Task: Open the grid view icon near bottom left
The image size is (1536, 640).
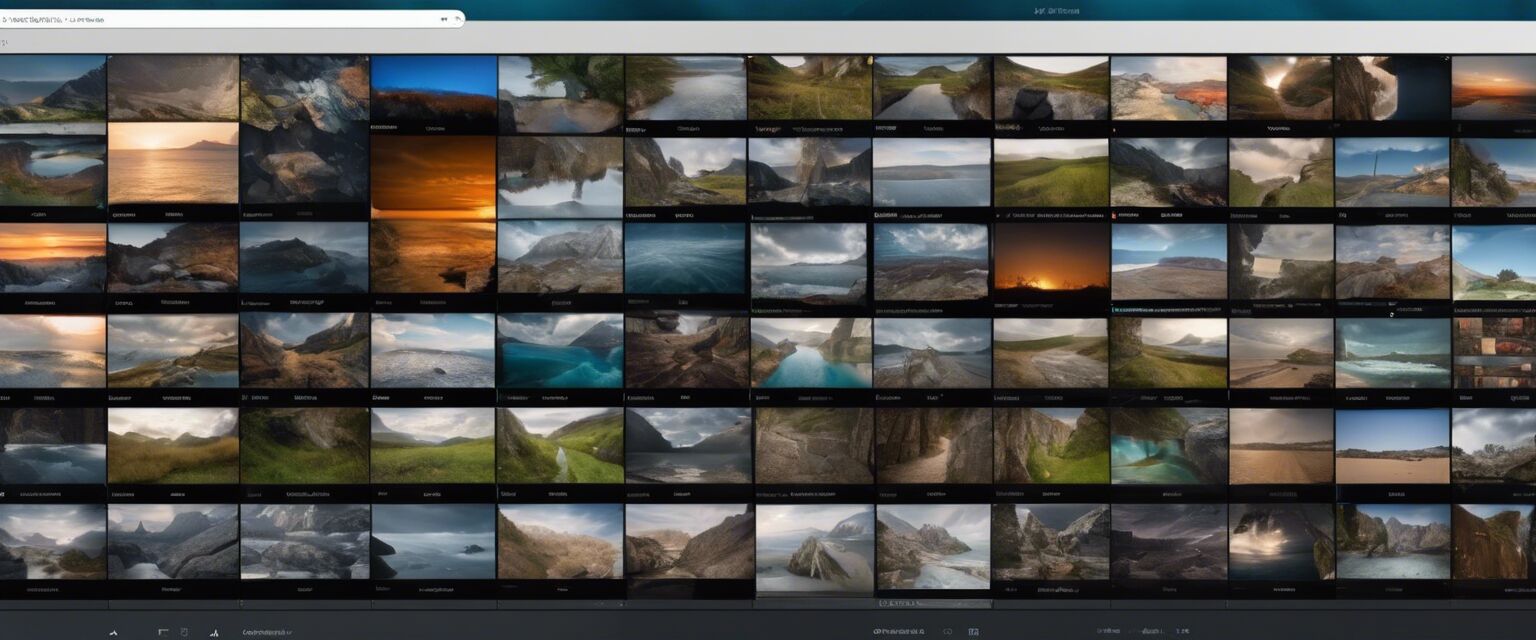Action: (x=163, y=631)
